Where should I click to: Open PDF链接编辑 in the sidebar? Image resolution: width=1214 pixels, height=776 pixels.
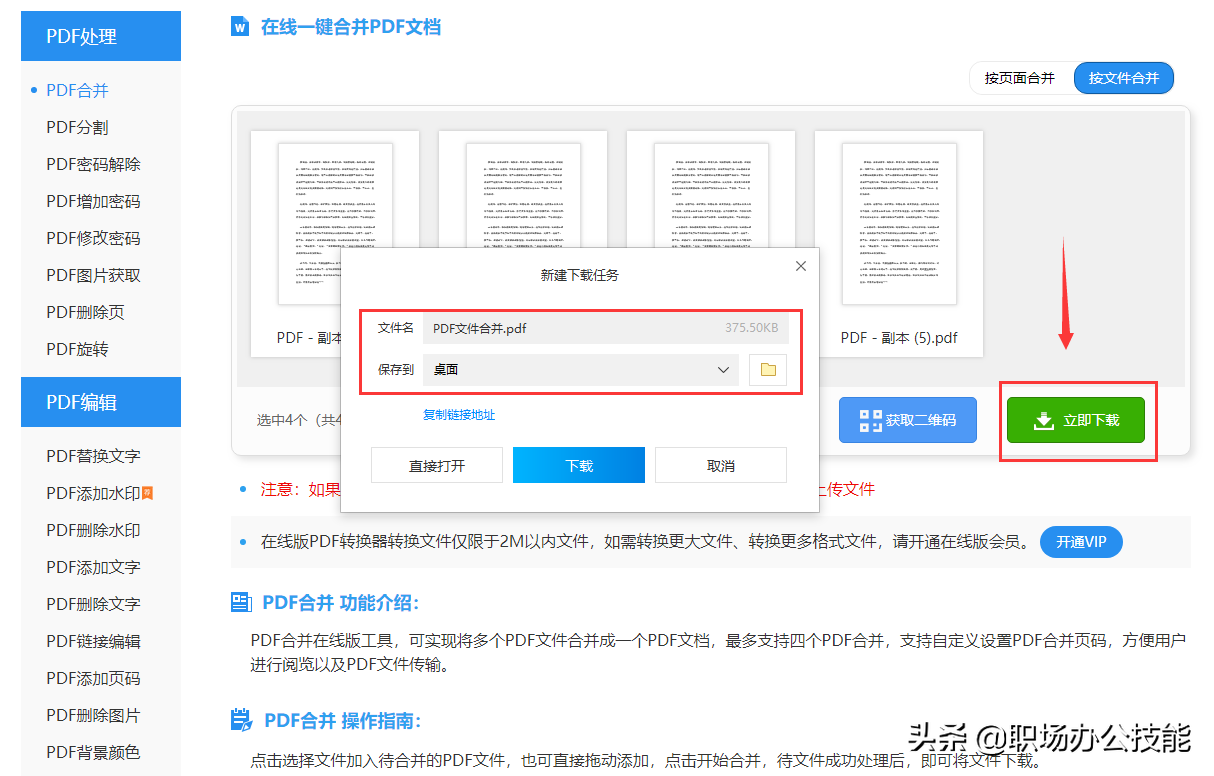pos(93,641)
